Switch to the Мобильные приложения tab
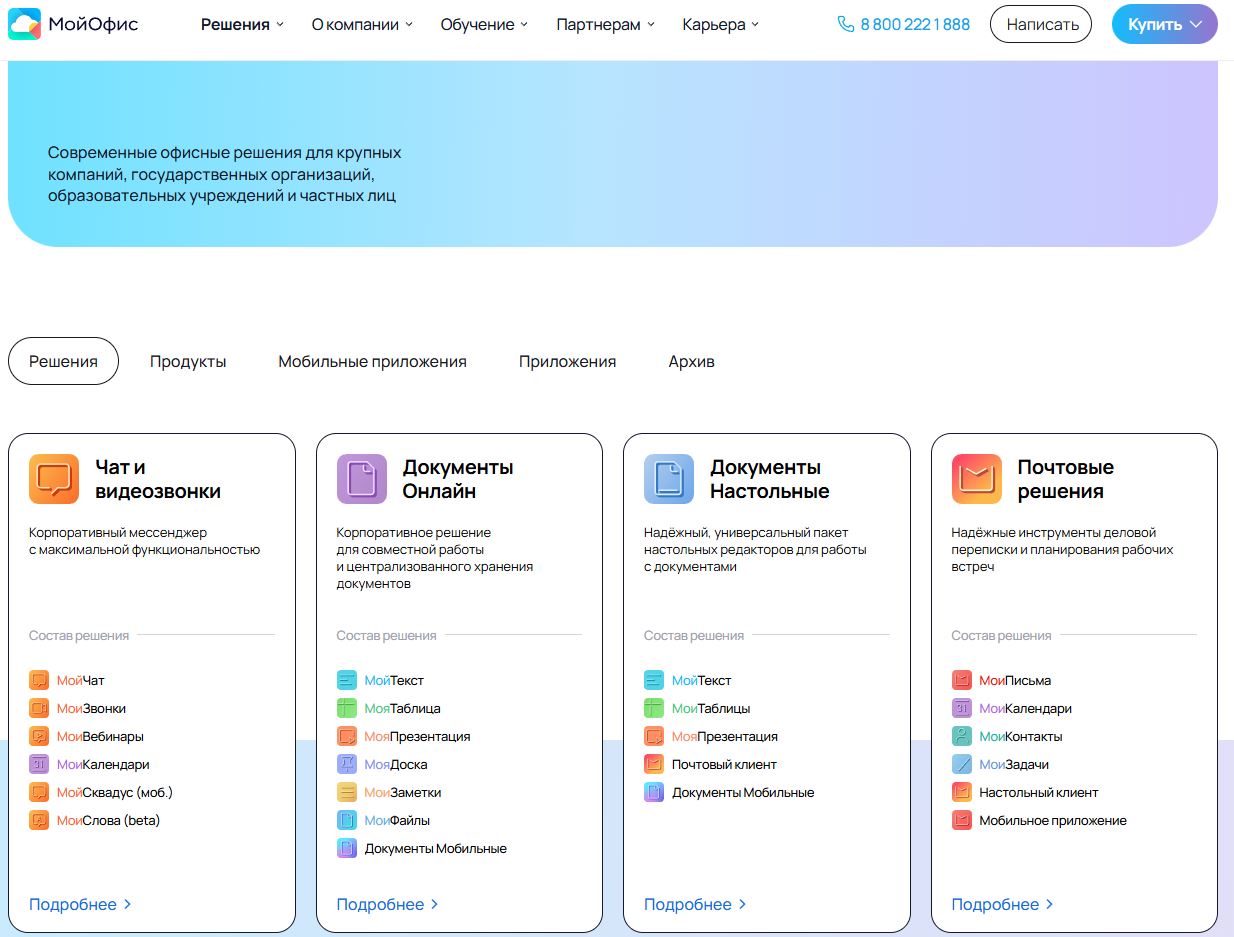1234x937 pixels. [372, 361]
